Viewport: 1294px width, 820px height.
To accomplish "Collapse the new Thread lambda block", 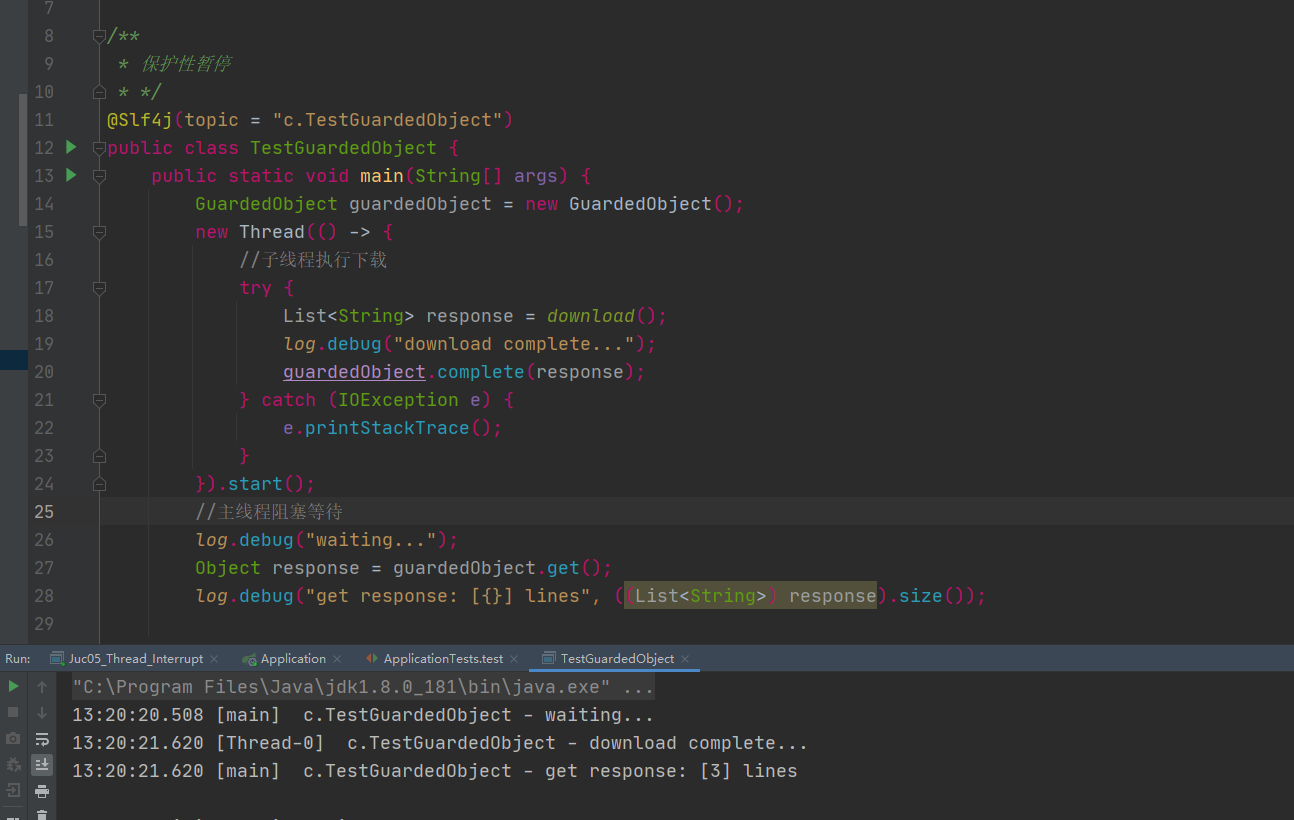I will [x=99, y=232].
